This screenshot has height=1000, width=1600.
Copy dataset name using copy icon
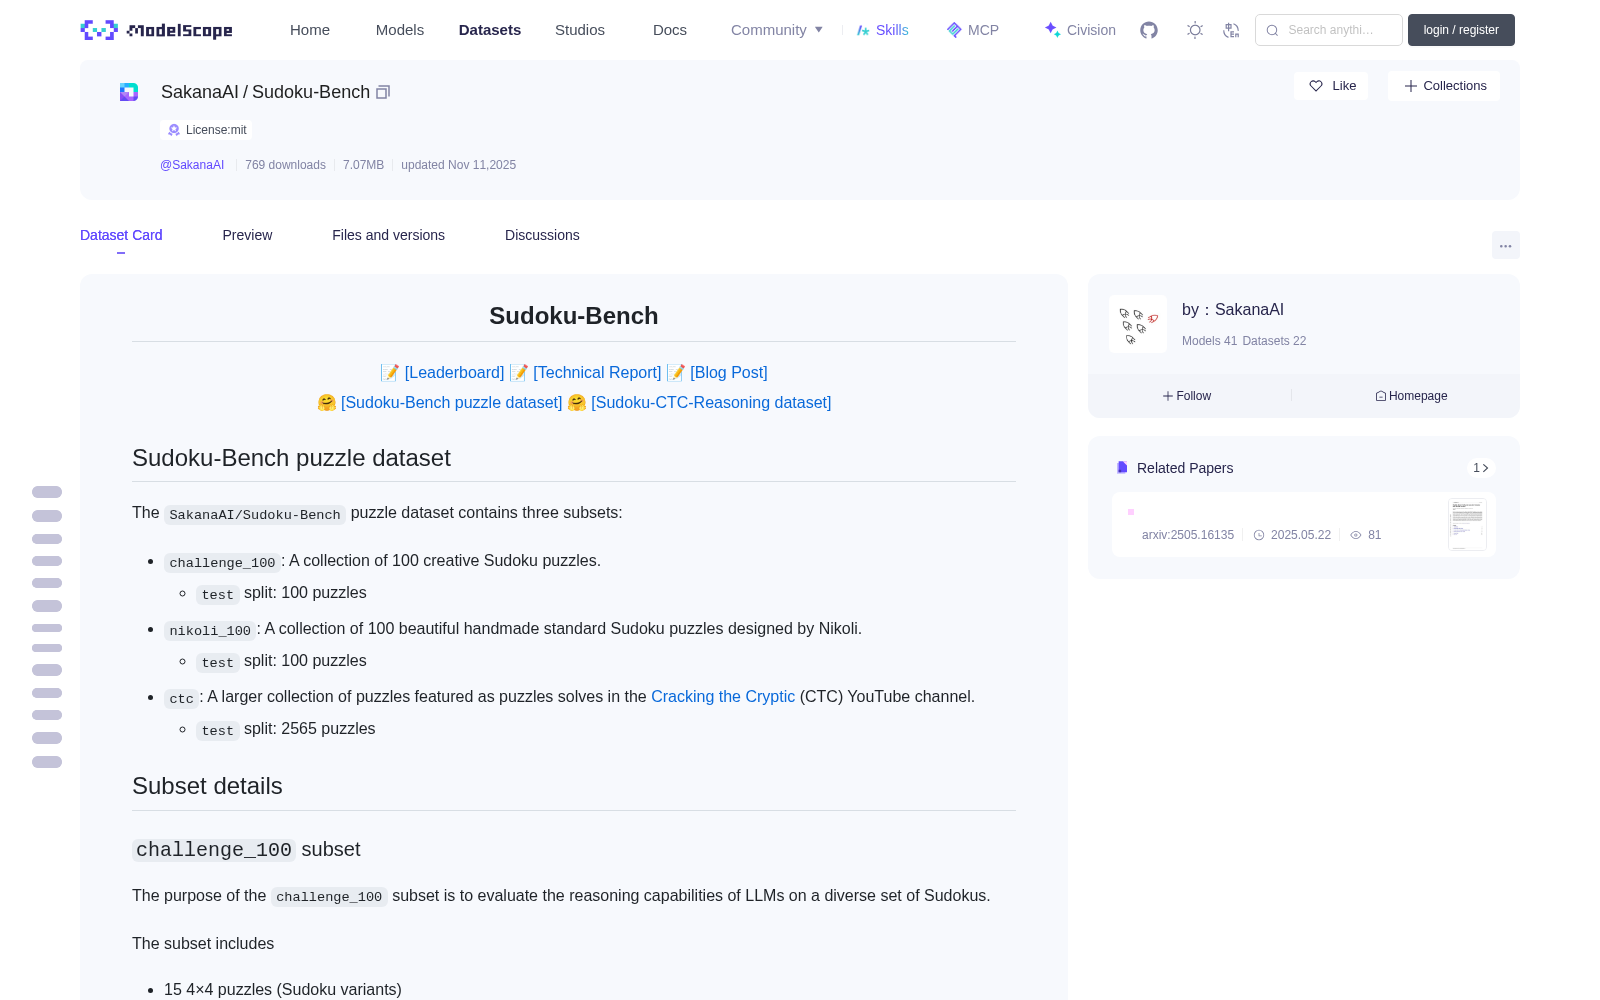(x=383, y=92)
